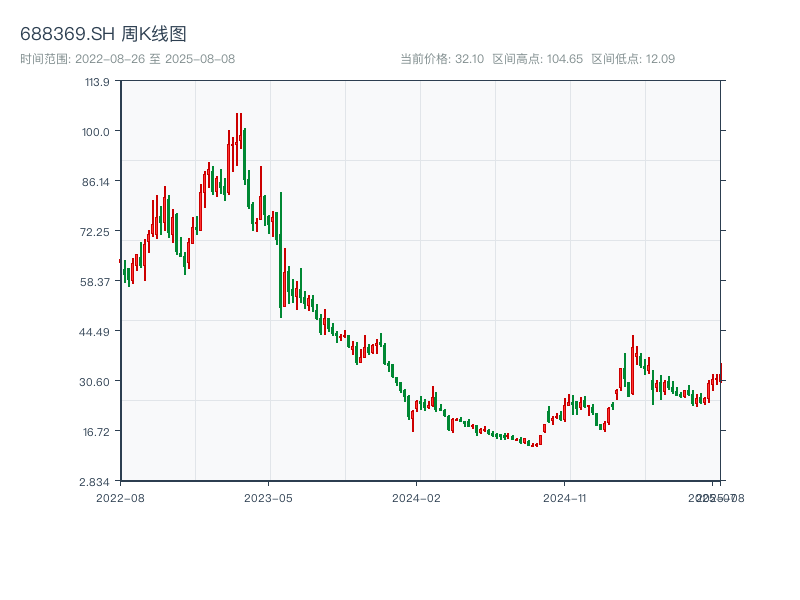Click y-axis label 72.25
This screenshot has height=600, width=800.
(x=94, y=232)
